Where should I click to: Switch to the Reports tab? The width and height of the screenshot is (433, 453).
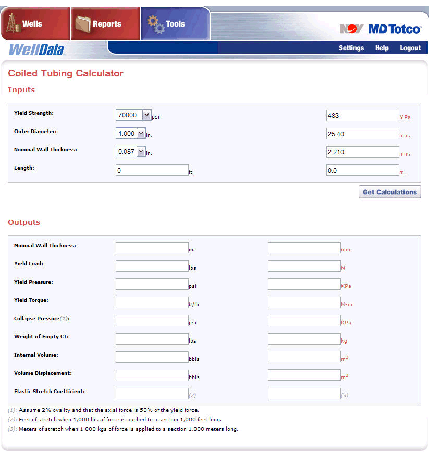105,23
